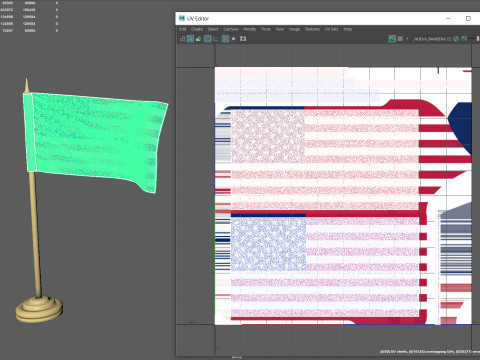The image size is (480, 360).
Task: Click the UV distortion display icon
Action: pyautogui.click(x=198, y=39)
